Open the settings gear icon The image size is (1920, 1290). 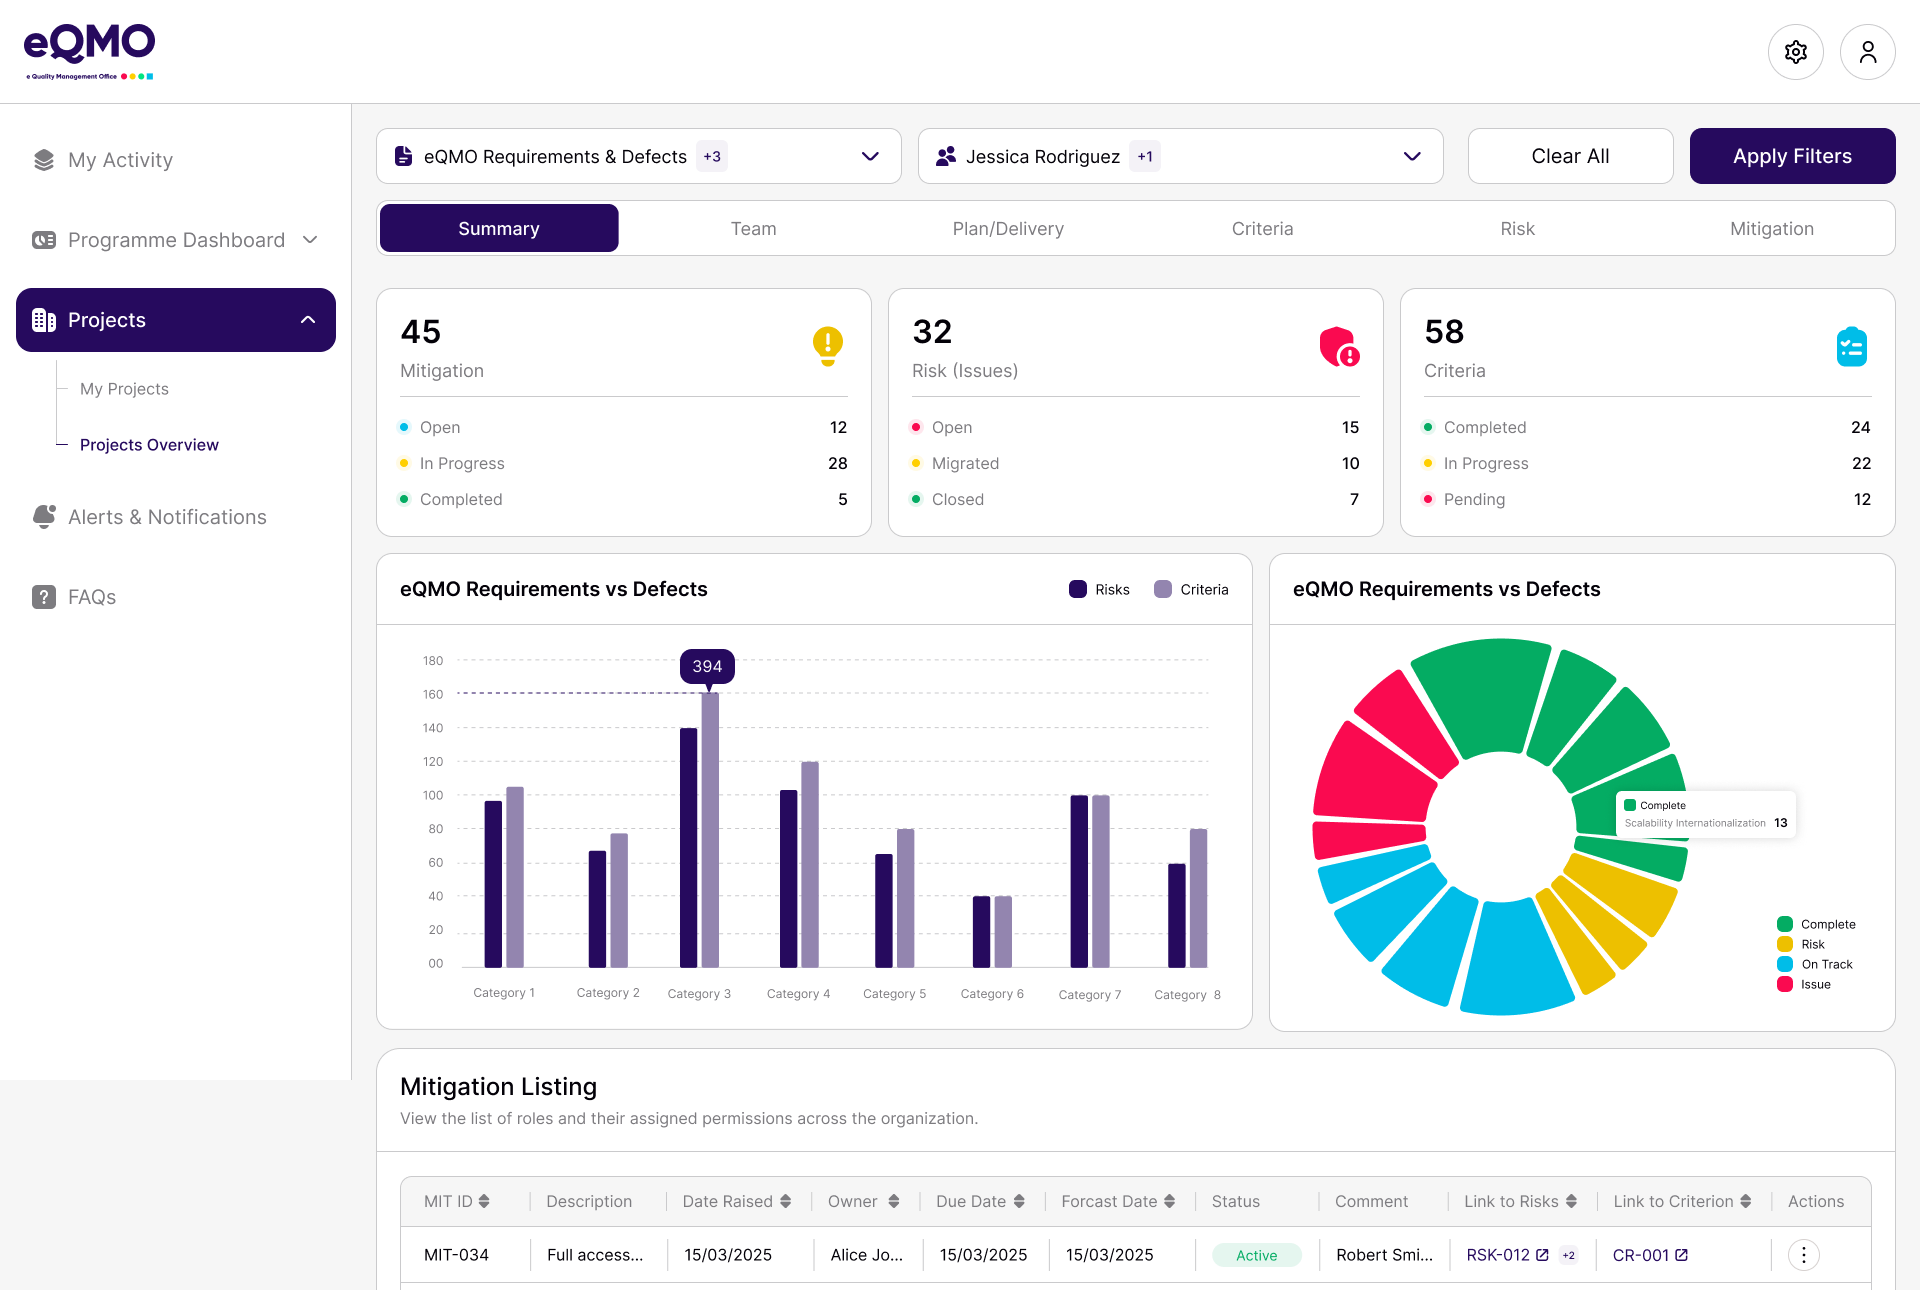pyautogui.click(x=1795, y=52)
